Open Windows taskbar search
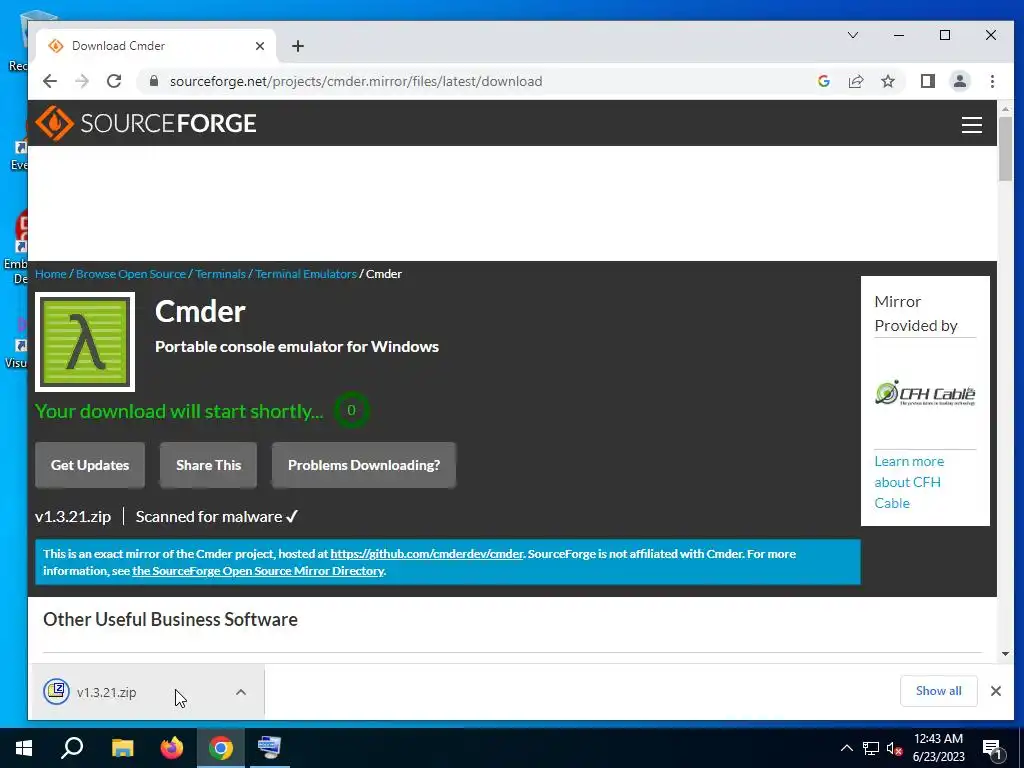 pos(72,748)
